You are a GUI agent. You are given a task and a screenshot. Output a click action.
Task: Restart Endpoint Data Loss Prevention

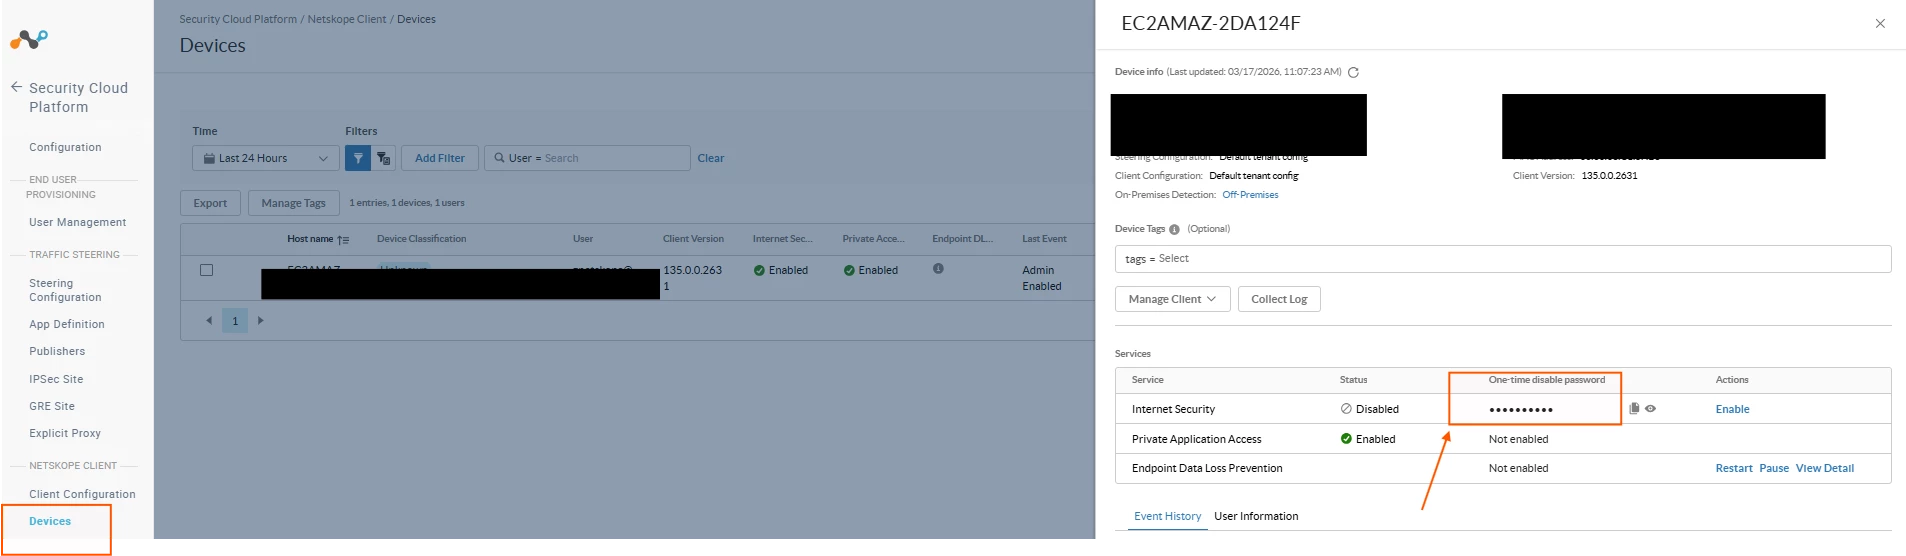1734,468
